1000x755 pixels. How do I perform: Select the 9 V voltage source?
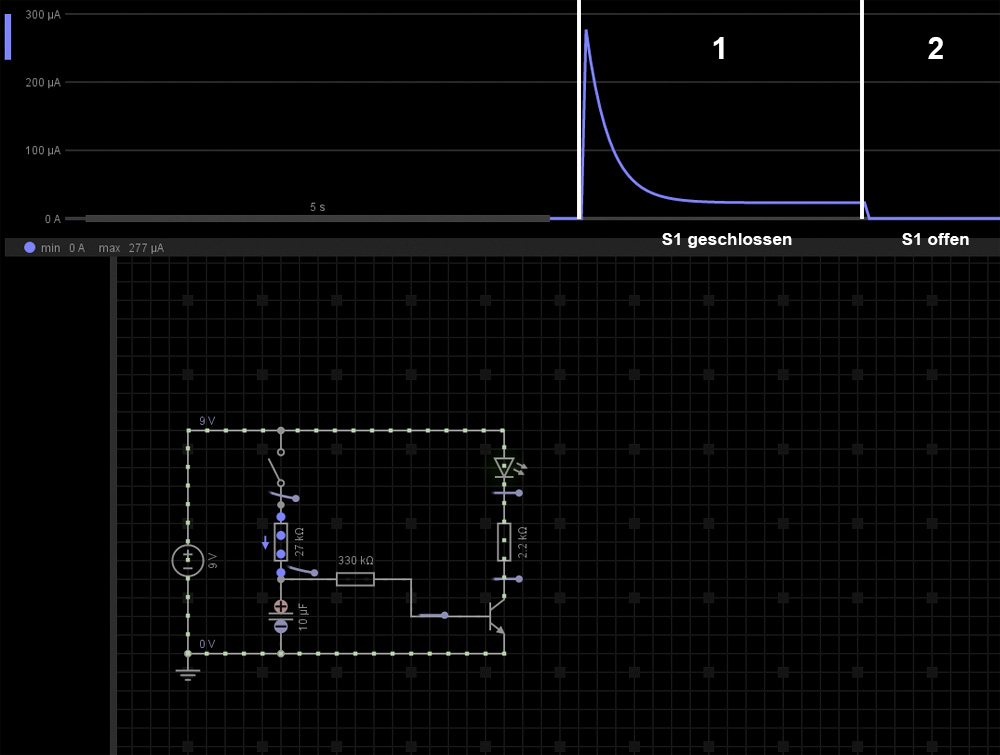[x=188, y=560]
